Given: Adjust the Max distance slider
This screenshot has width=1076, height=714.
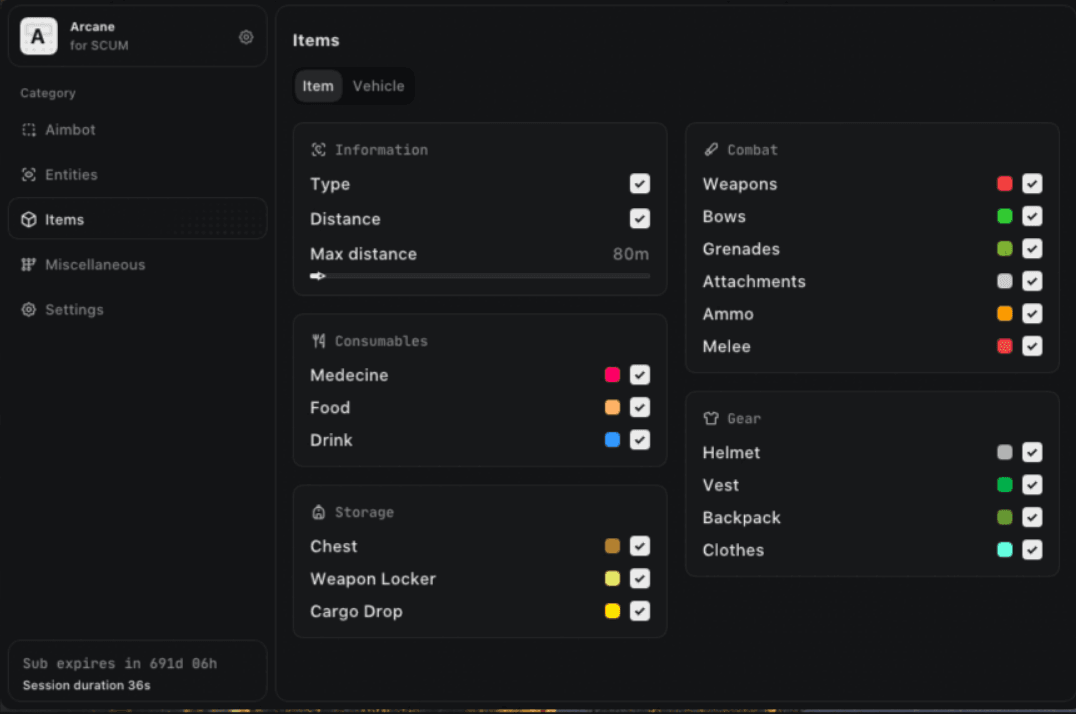Looking at the screenshot, I should 320,276.
